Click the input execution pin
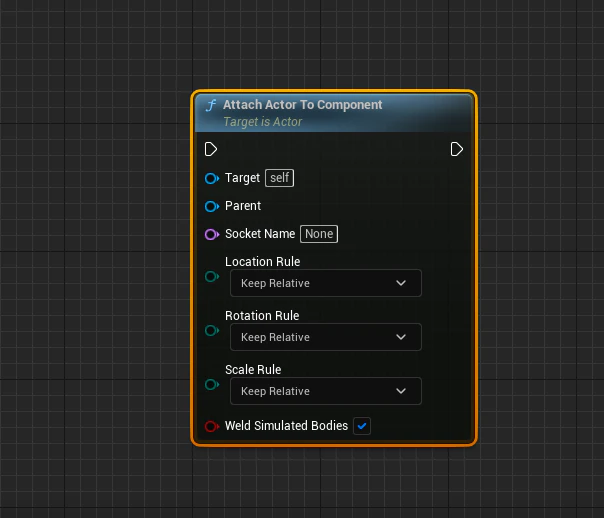 pyautogui.click(x=211, y=149)
